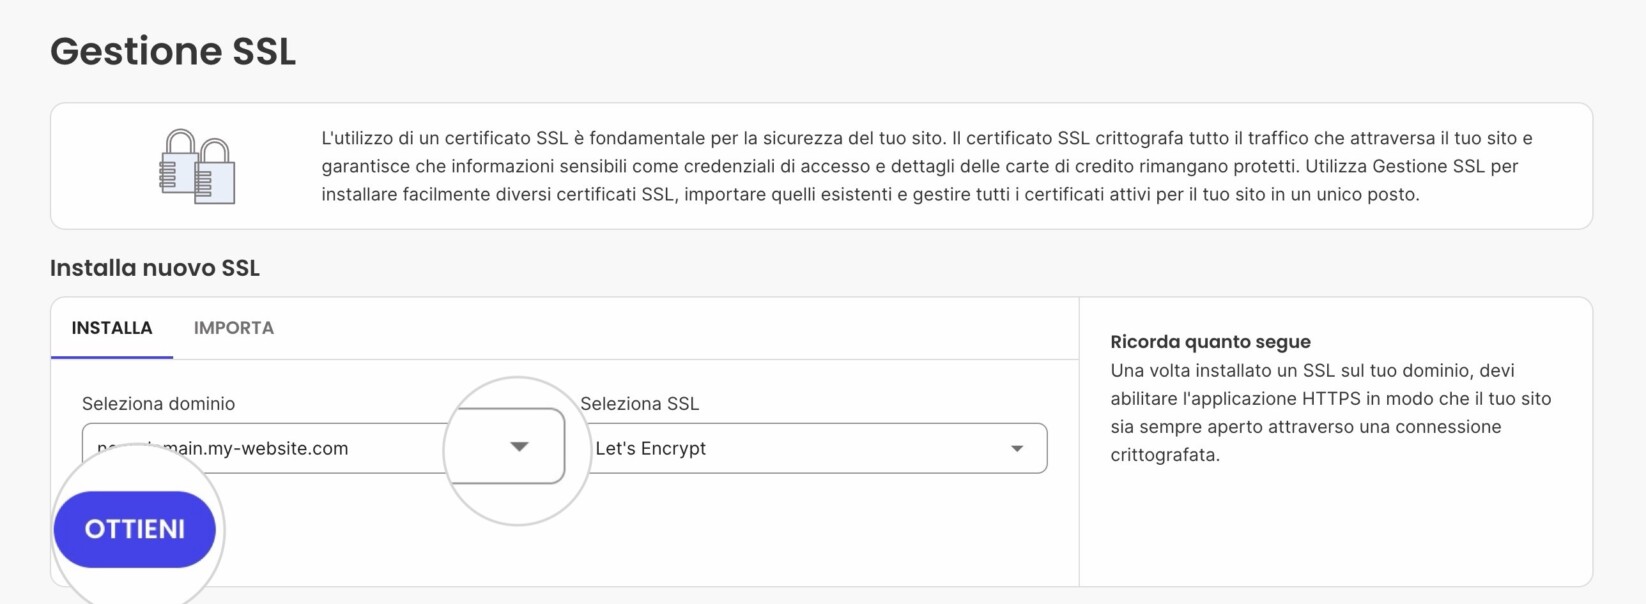Select the Let's Encrypt SSL field
Viewport: 1646px width, 604px height.
[x=814, y=448]
